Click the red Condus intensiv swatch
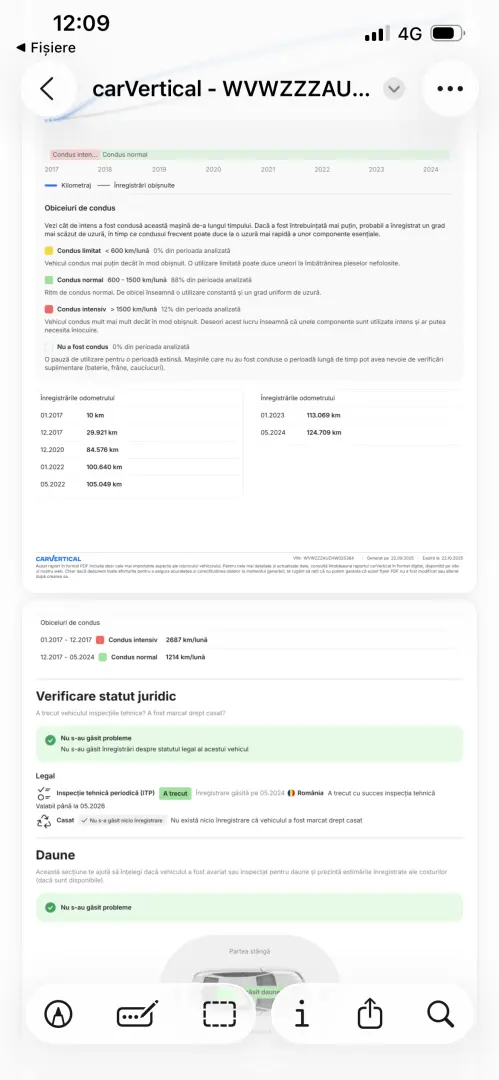 (x=48, y=310)
